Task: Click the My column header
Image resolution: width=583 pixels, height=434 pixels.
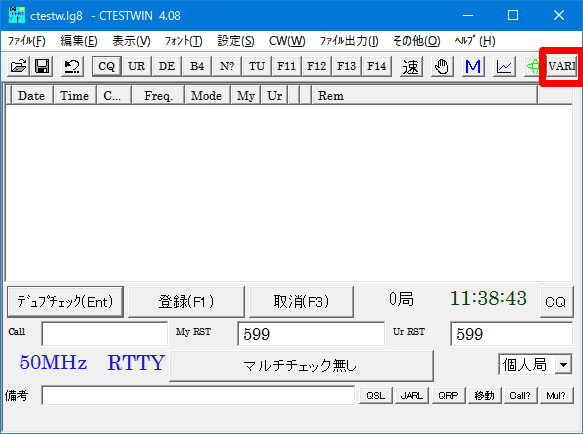Action: pyautogui.click(x=246, y=96)
